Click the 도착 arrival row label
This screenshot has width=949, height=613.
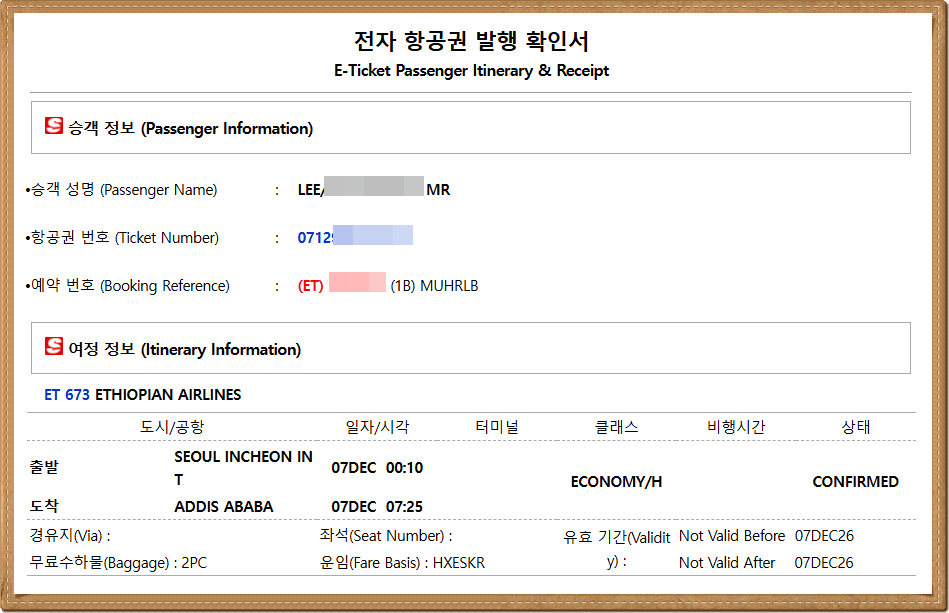point(44,506)
